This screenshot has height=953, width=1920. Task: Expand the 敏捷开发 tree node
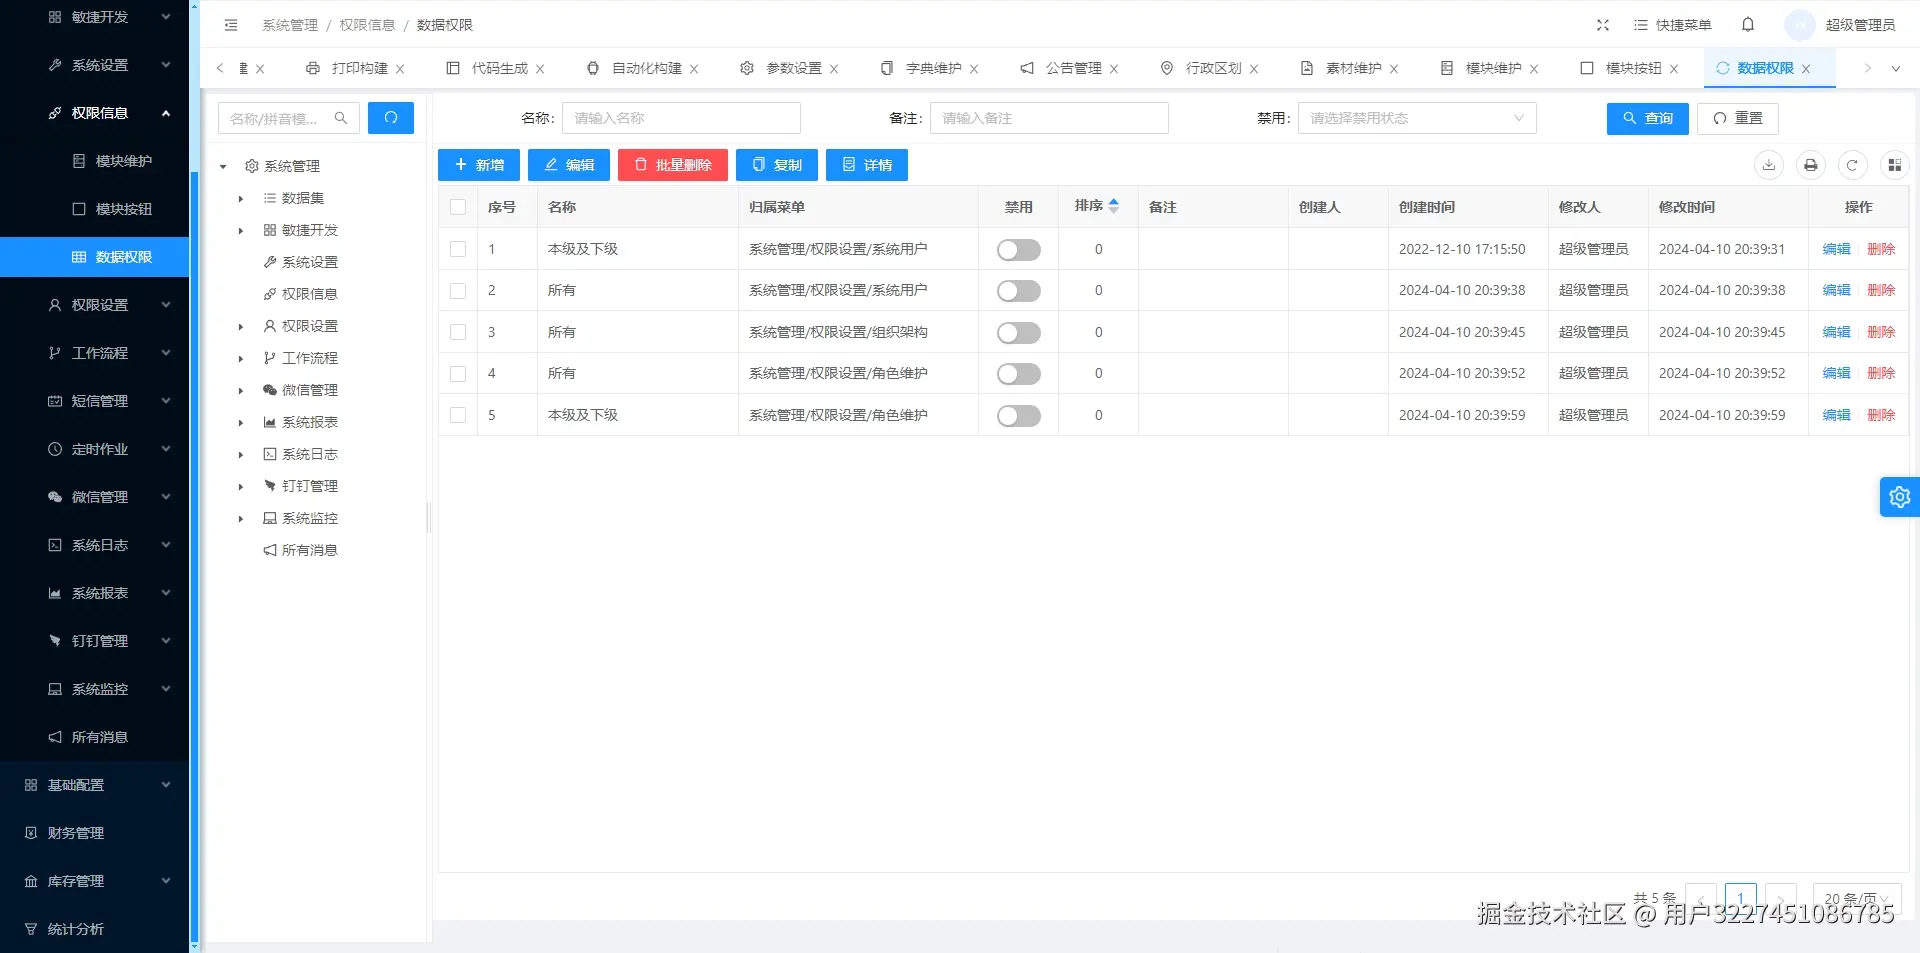point(241,231)
